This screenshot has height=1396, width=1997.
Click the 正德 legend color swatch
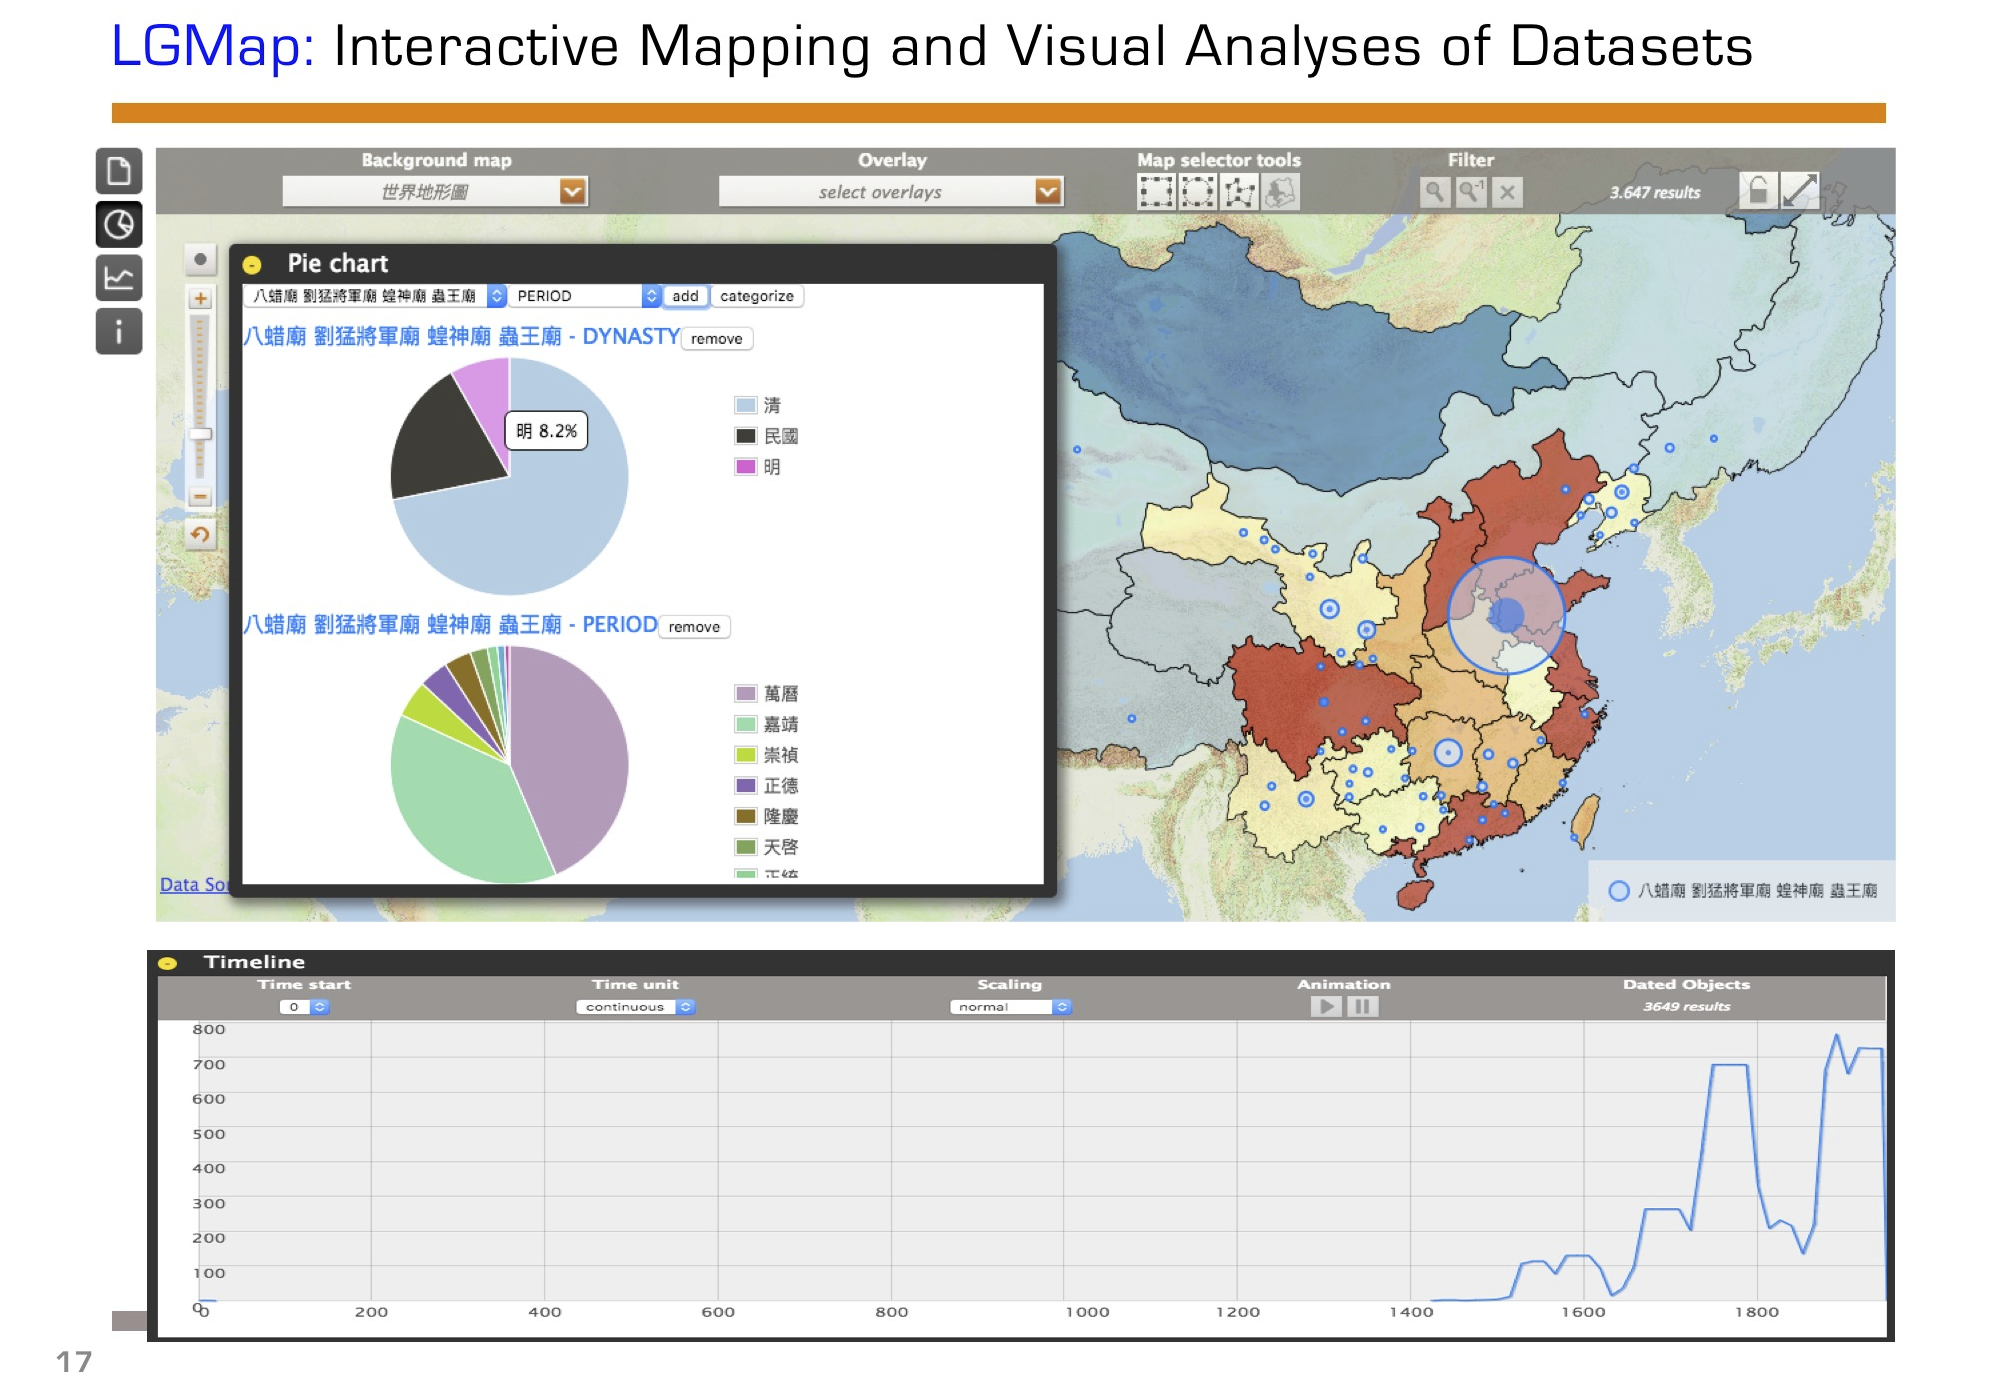745,785
